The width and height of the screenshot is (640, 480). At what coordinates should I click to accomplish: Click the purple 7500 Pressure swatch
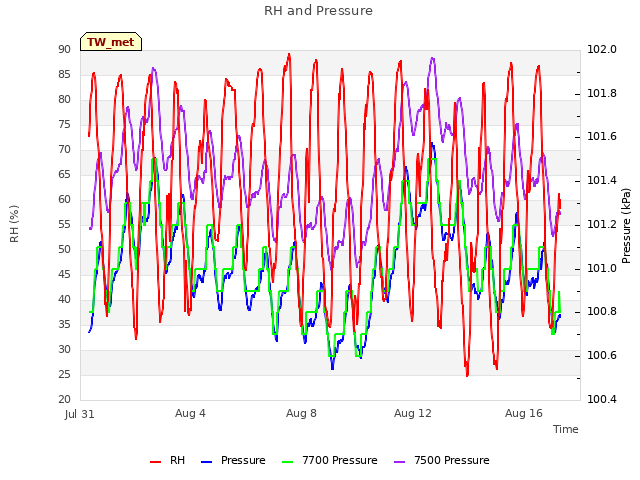[x=400, y=461]
